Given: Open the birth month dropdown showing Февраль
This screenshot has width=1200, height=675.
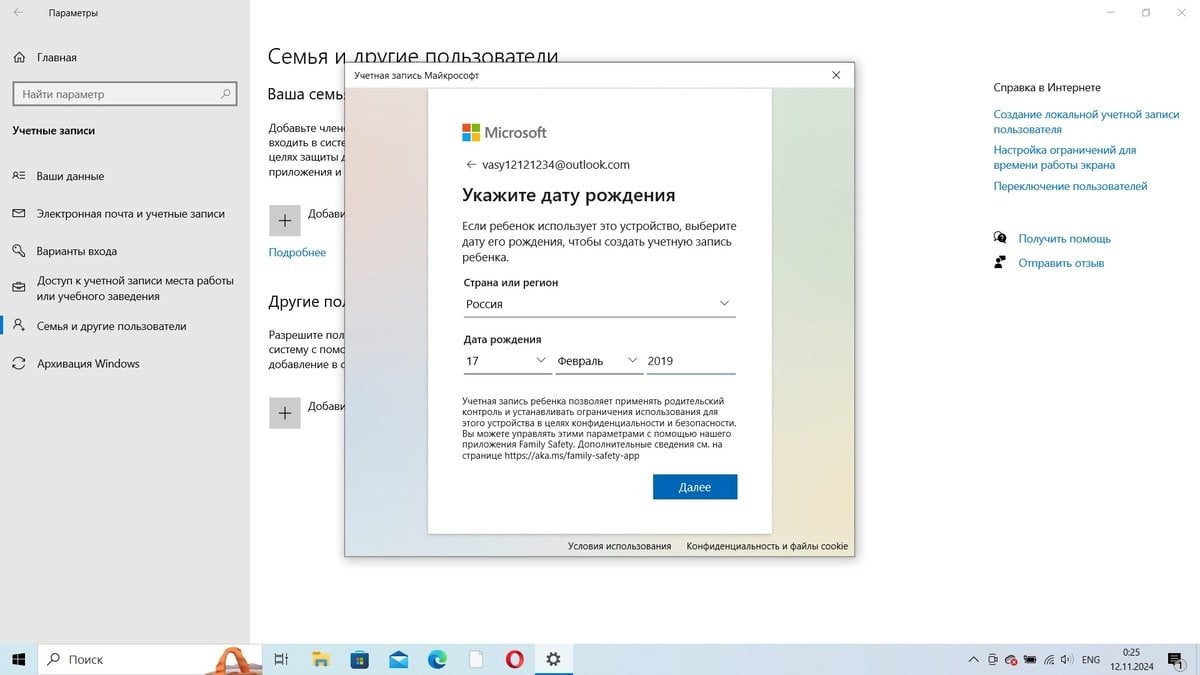Looking at the screenshot, I should (598, 360).
